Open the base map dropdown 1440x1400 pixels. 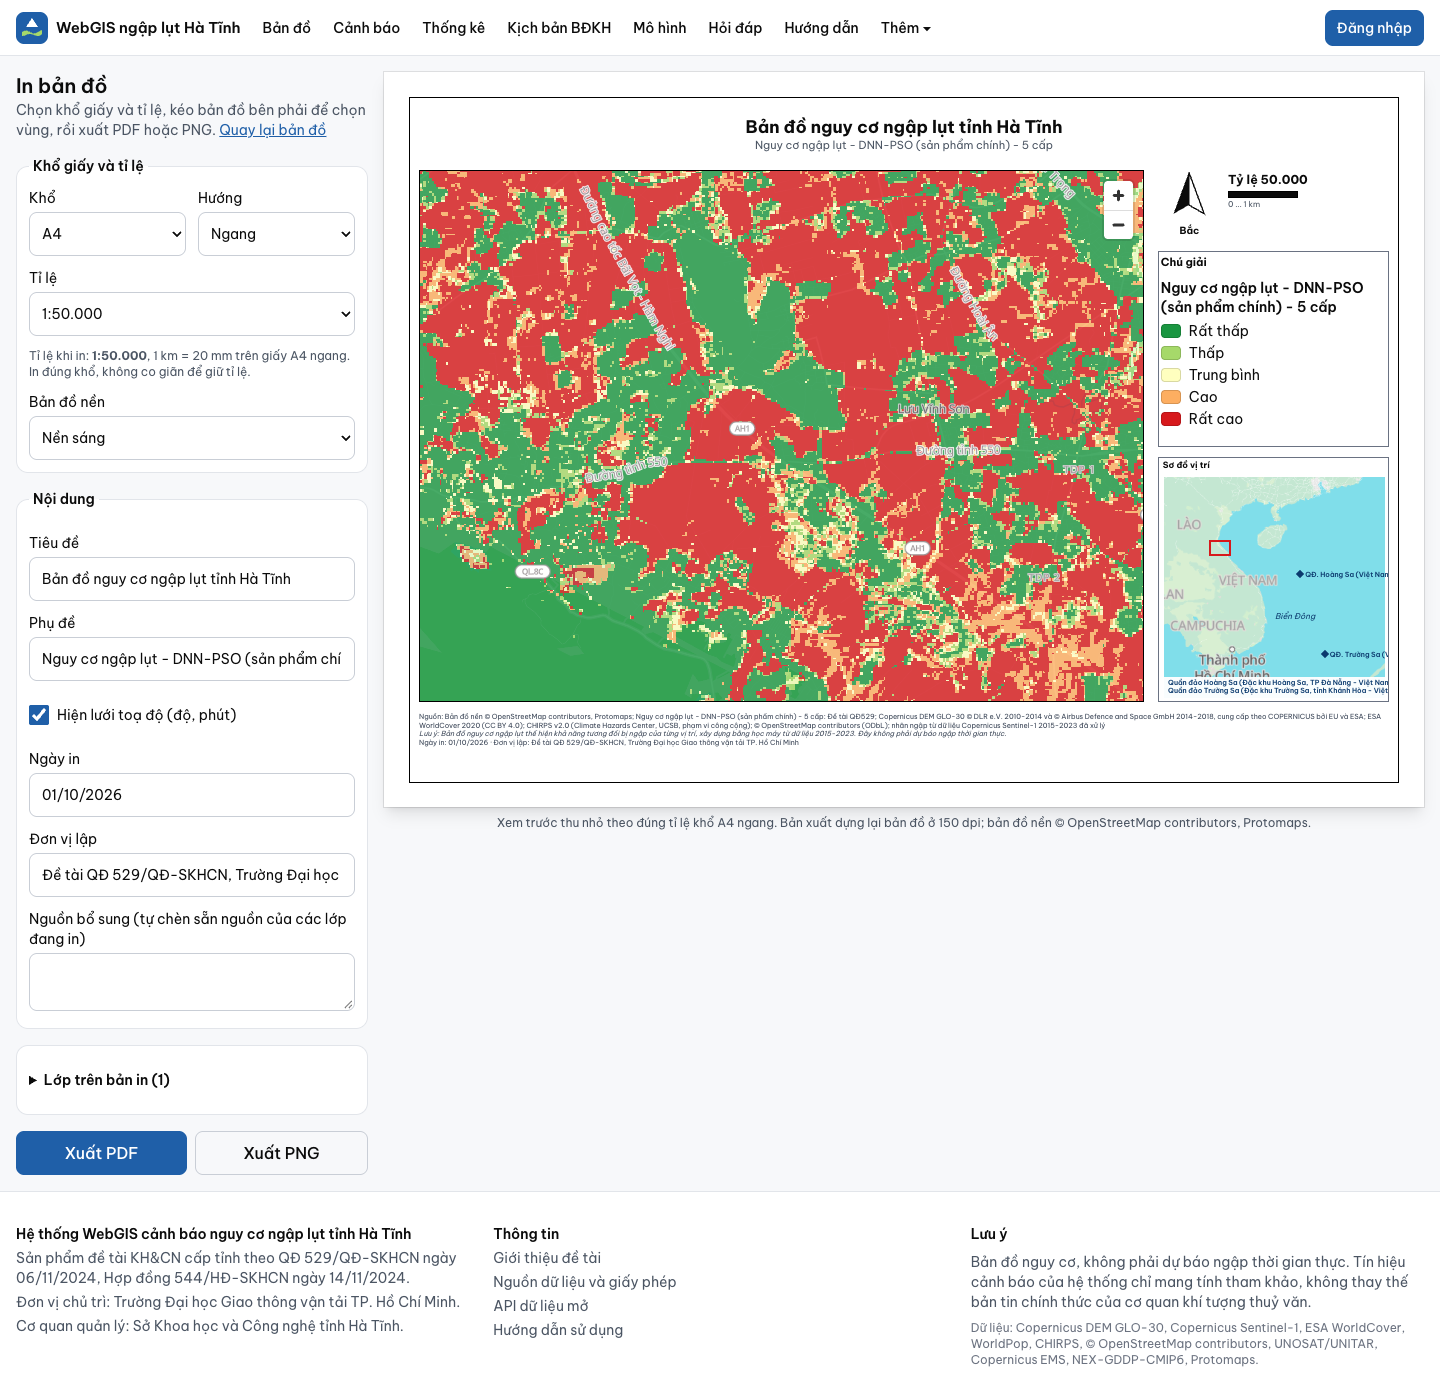click(192, 438)
